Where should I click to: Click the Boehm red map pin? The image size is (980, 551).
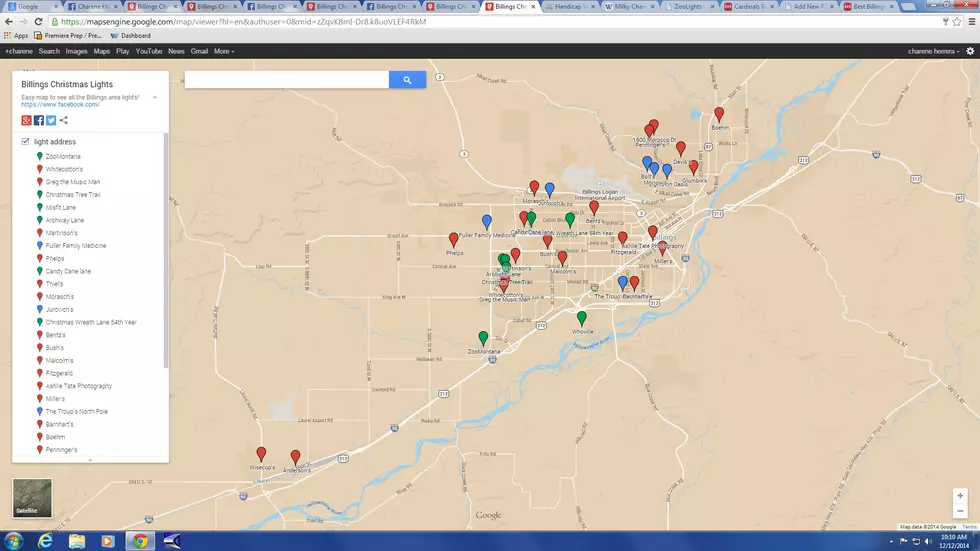[x=719, y=114]
